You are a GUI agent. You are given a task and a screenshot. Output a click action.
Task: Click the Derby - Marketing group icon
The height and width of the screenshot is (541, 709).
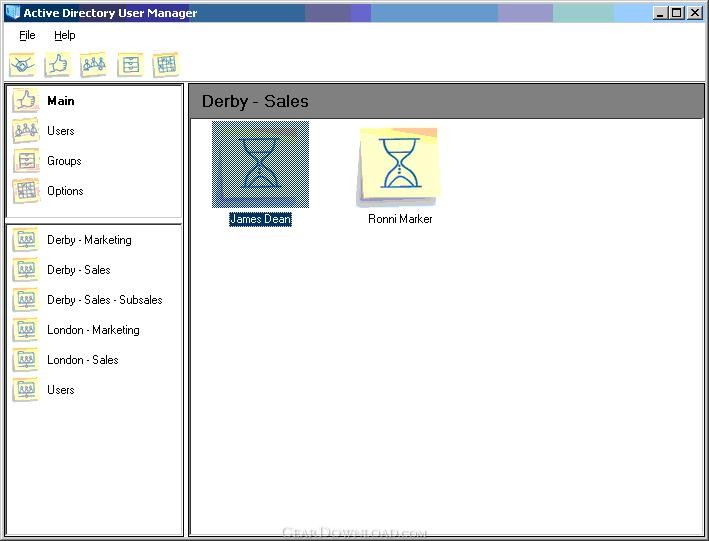[x=26, y=240]
